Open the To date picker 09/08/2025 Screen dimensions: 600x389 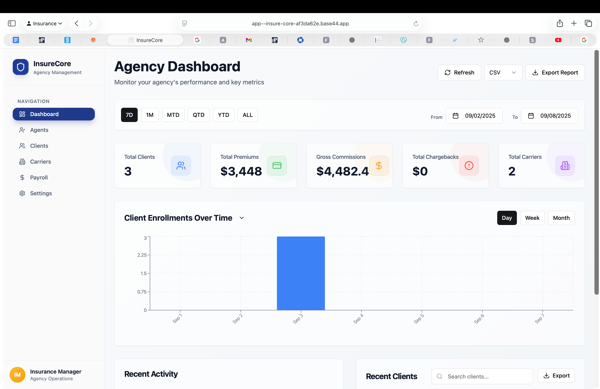coord(549,116)
